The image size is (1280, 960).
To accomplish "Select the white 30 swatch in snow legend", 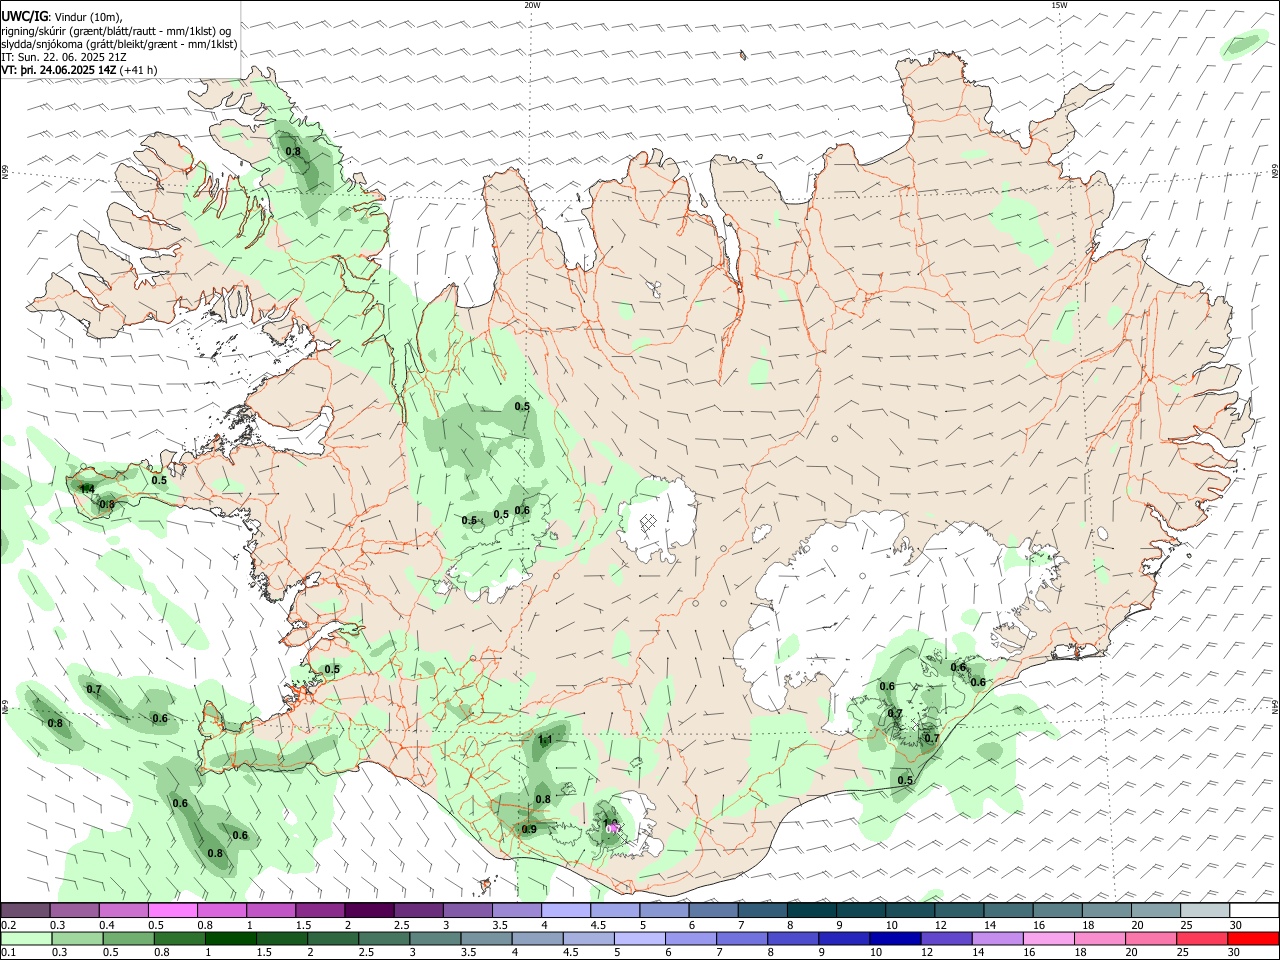I will click(x=1255, y=911).
